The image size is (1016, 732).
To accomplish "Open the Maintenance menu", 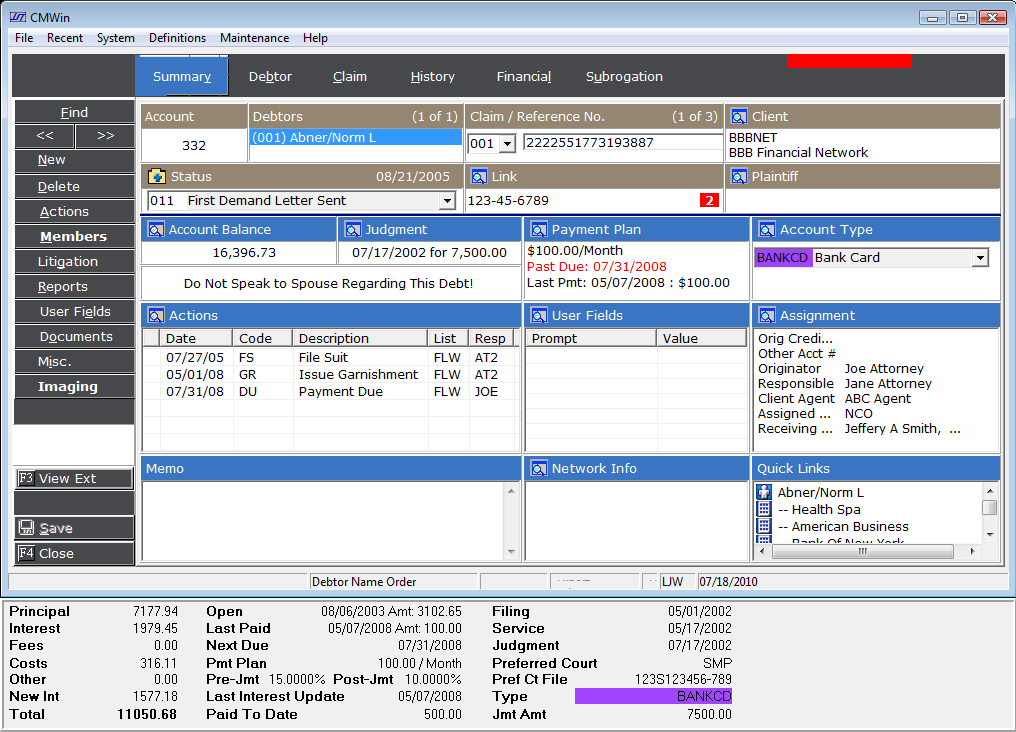I will [254, 38].
